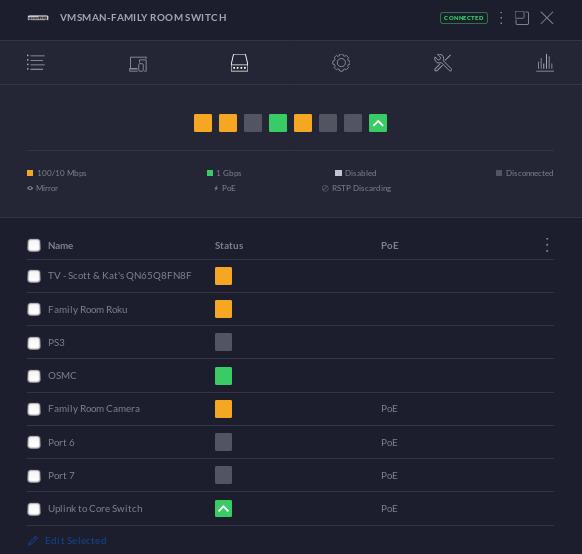Click the green uplink port square in diagram
This screenshot has height=554, width=582.
(378, 123)
